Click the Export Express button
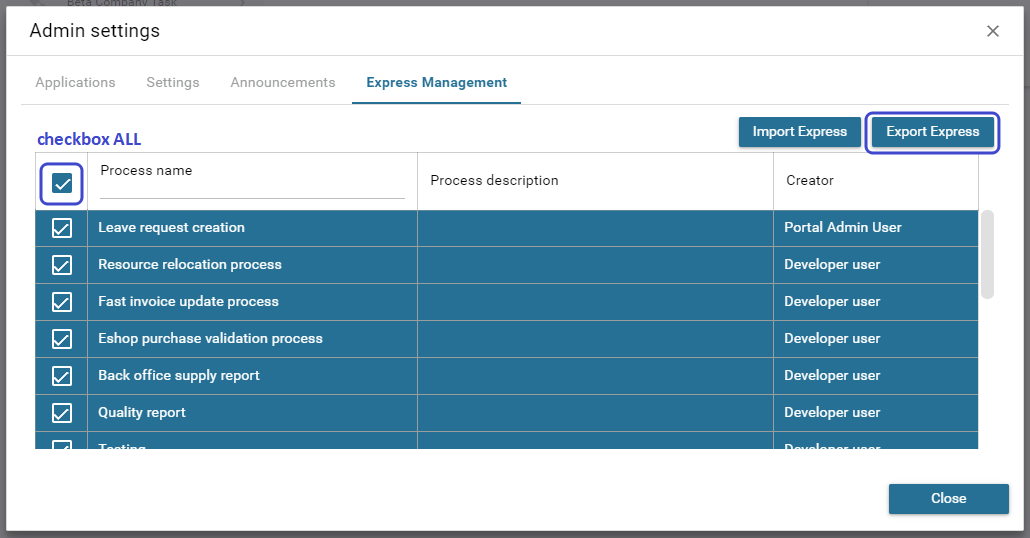 click(932, 132)
